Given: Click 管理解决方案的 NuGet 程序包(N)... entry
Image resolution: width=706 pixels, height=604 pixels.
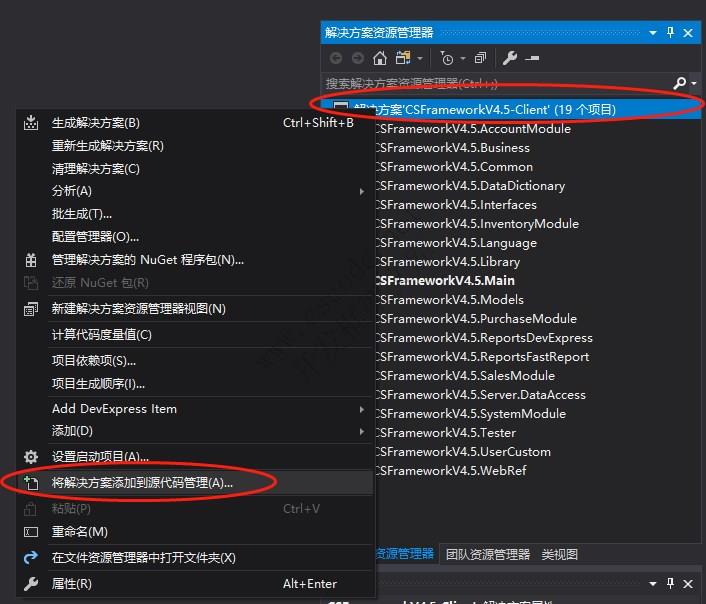Looking at the screenshot, I should [x=148, y=260].
